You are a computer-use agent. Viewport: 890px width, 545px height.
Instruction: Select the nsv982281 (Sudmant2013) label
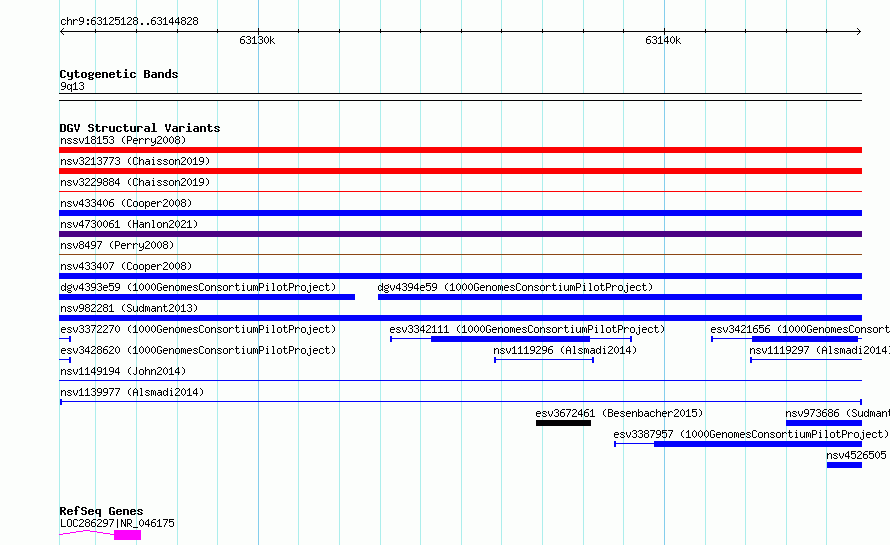(x=129, y=308)
